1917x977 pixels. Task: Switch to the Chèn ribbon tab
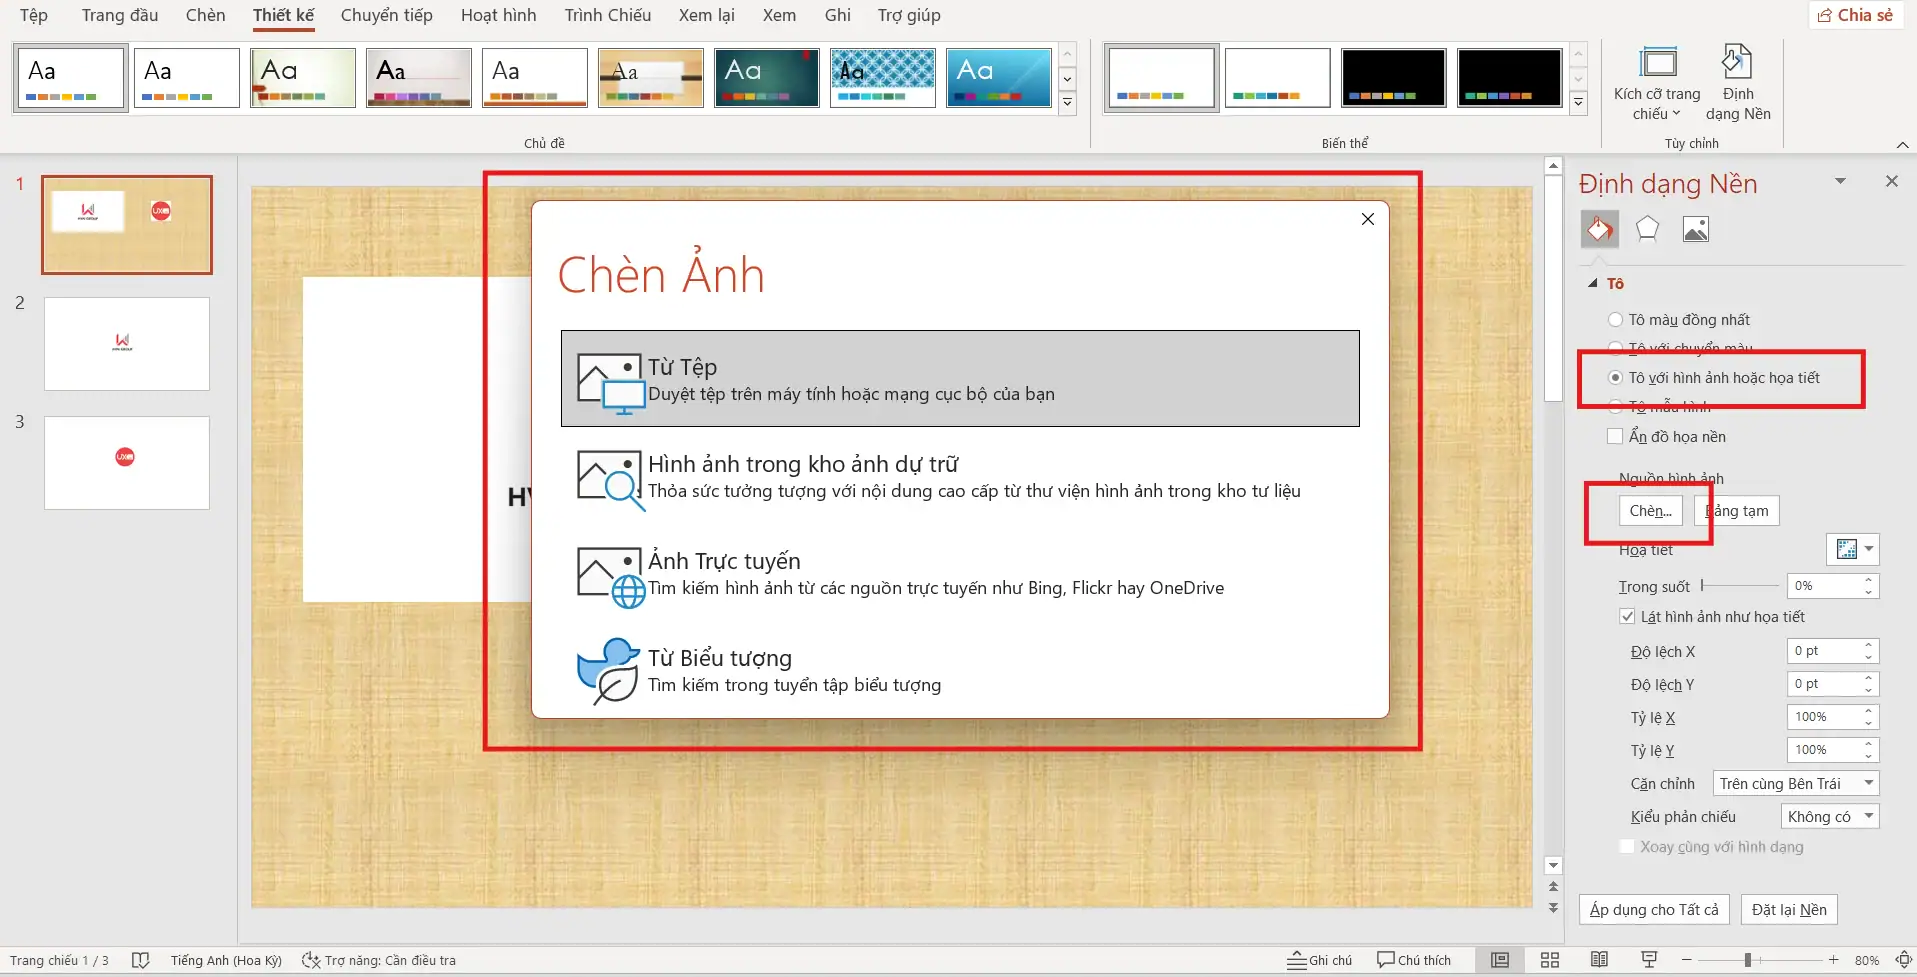(204, 15)
